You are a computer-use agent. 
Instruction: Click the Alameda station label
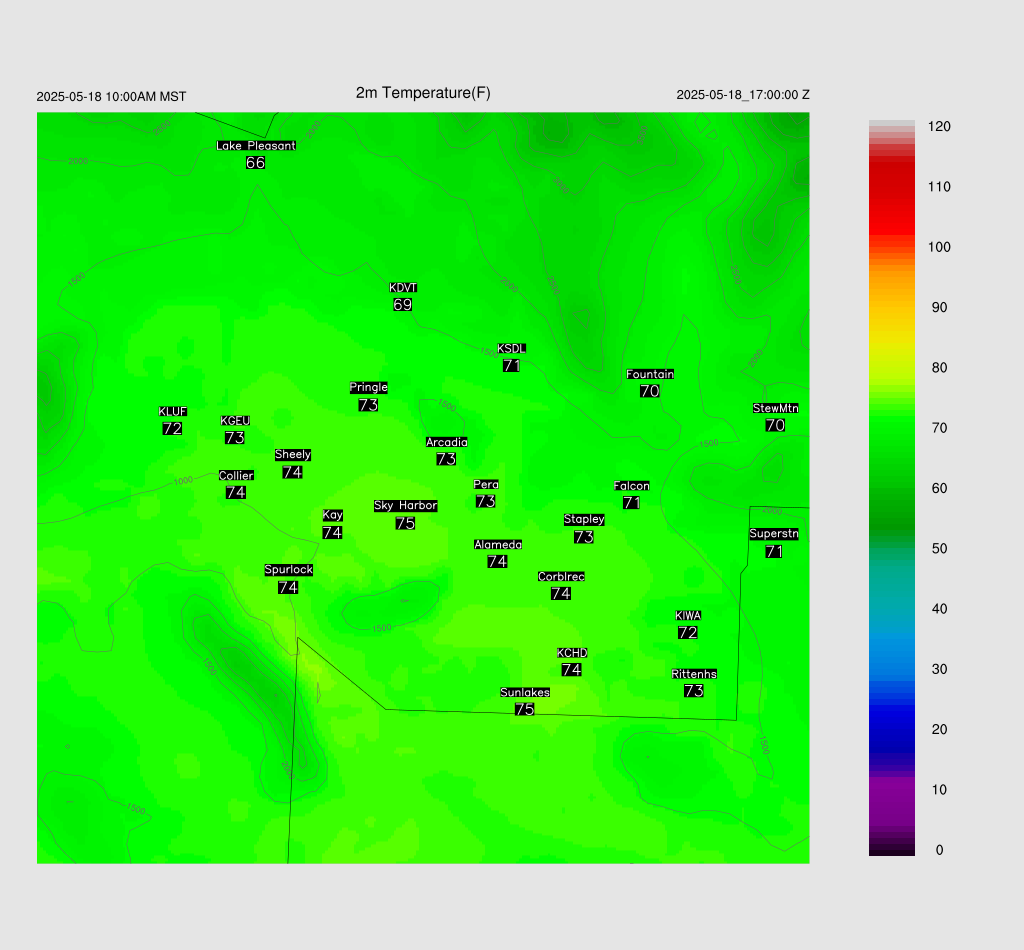[498, 545]
